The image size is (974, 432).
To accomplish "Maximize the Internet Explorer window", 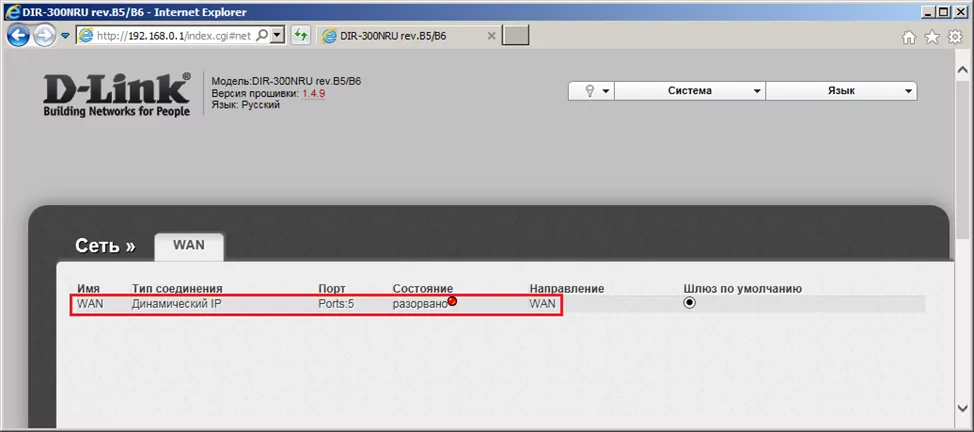I will pyautogui.click(x=944, y=11).
